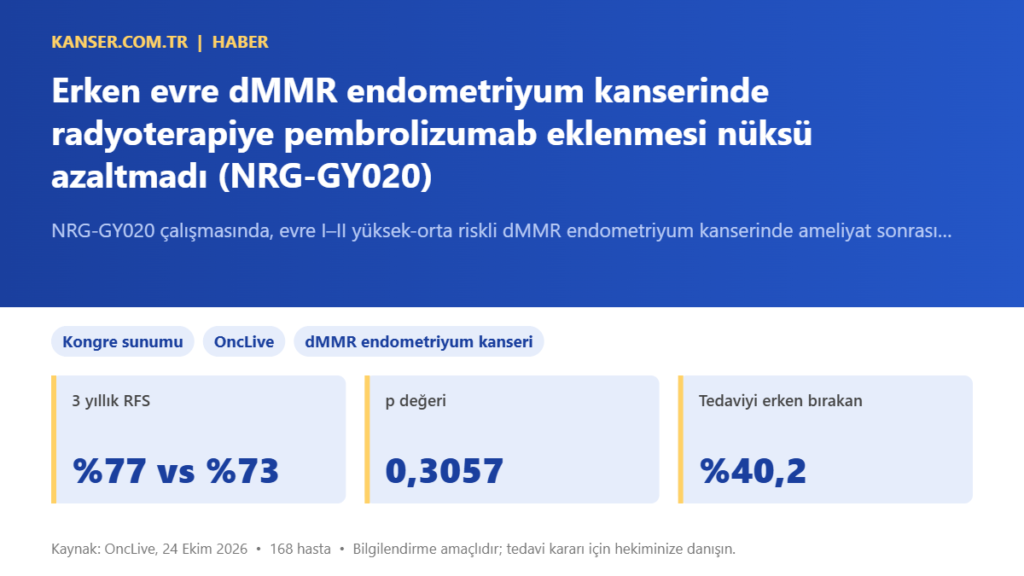Select the Kongre sunumu tag
This screenshot has height=576, width=1024.
[123, 342]
